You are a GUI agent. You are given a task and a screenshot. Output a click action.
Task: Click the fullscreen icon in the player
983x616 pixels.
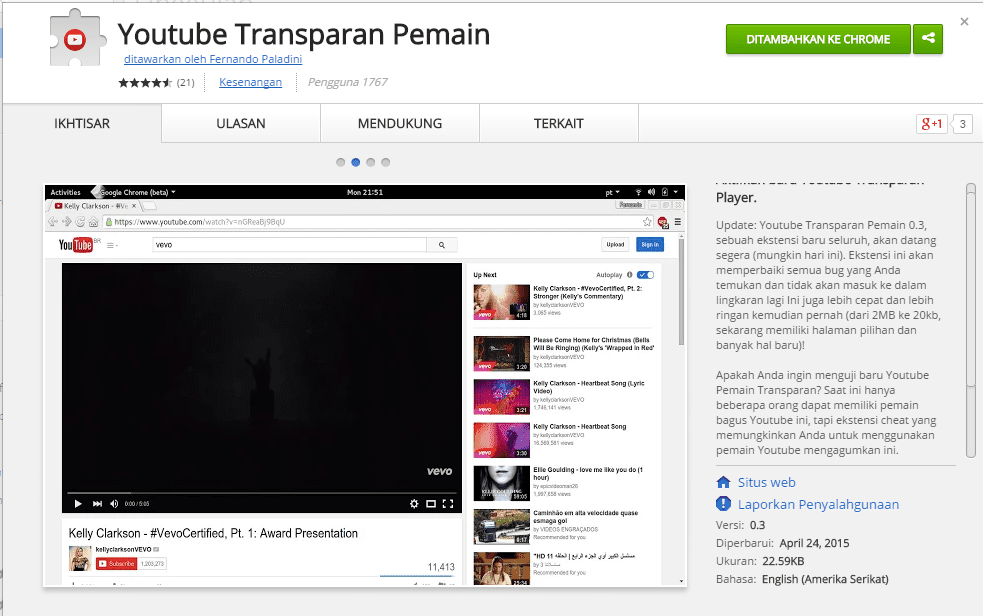pyautogui.click(x=446, y=504)
